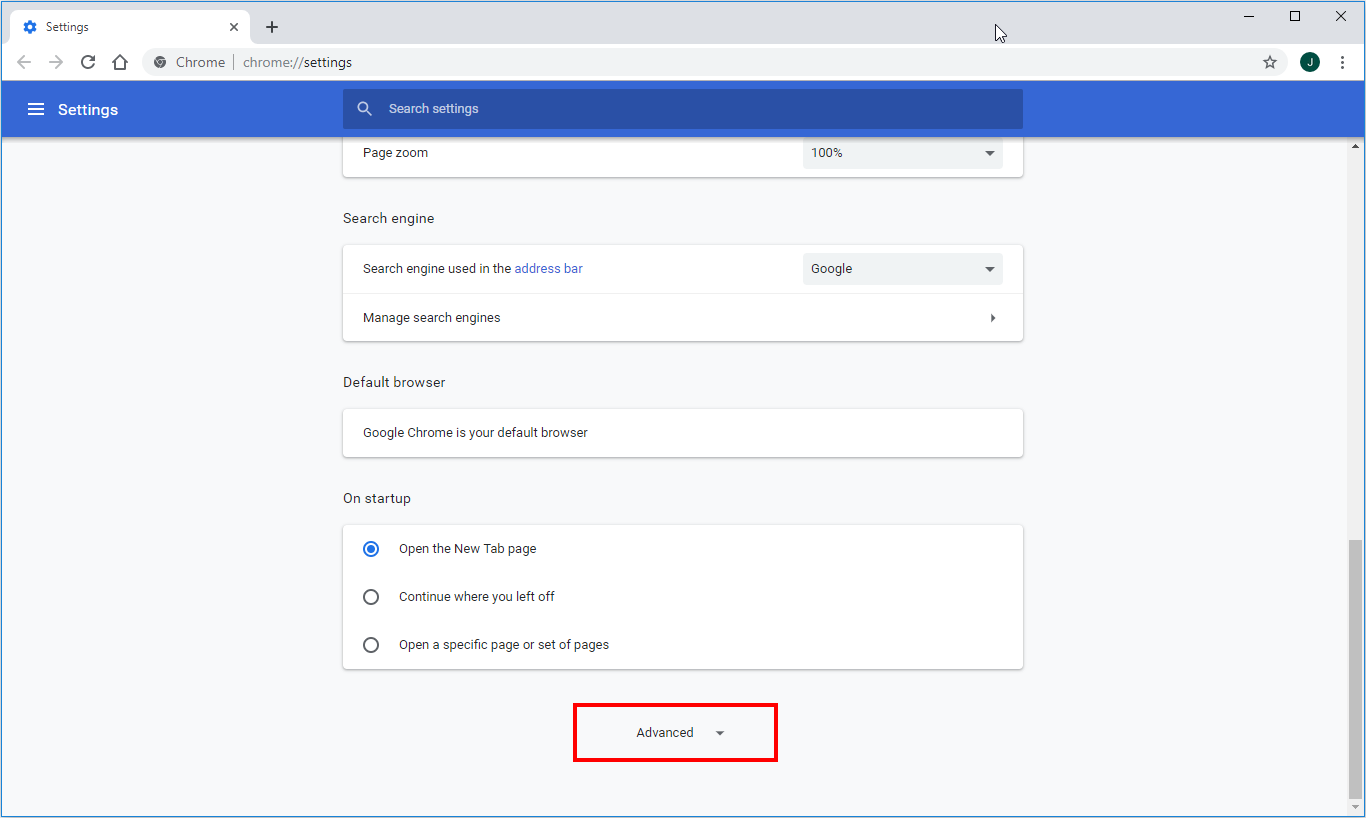
Task: Click the Chrome site info icon in address bar
Action: pos(160,62)
